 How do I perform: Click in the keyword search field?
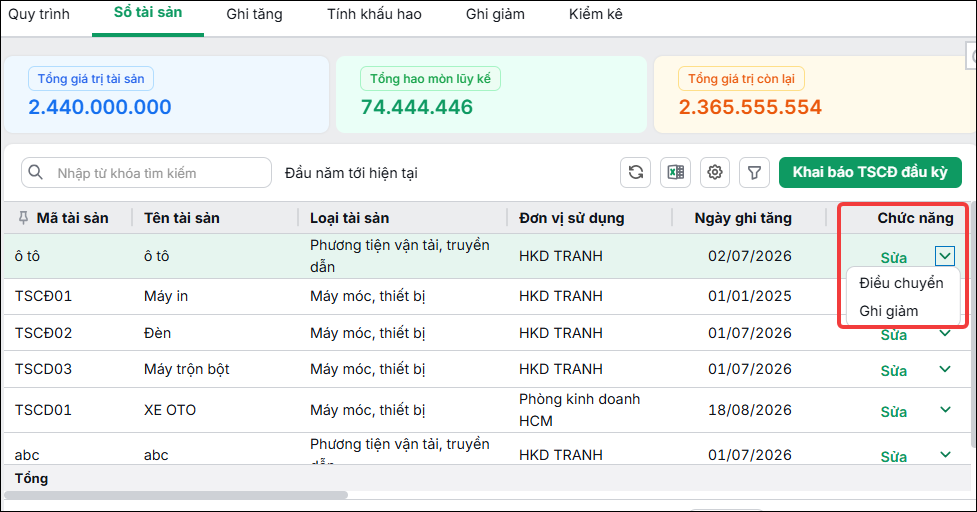click(x=146, y=173)
